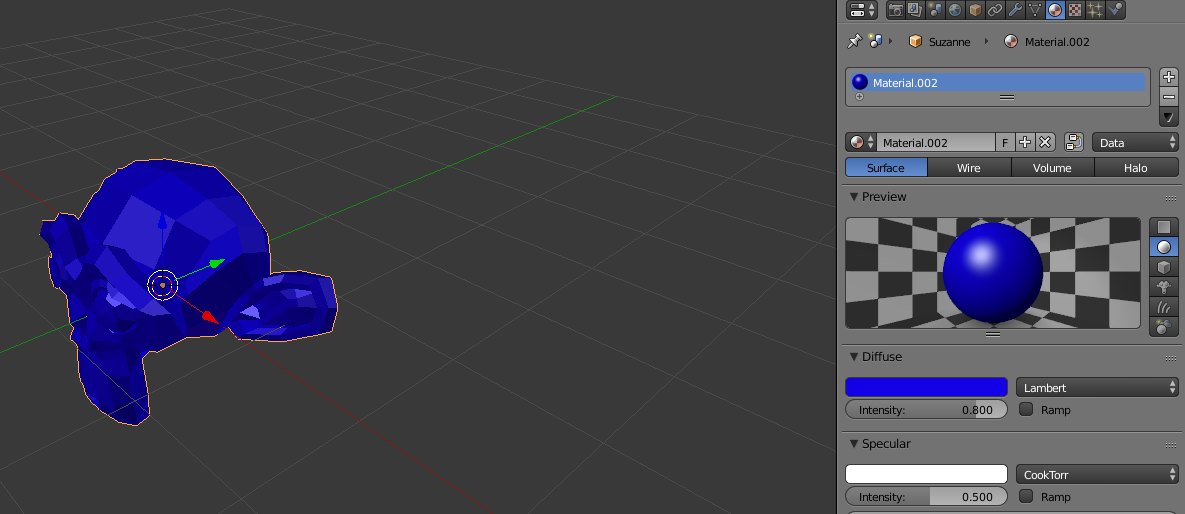Toggle the pin ID icon in breadcrumb

coord(854,42)
